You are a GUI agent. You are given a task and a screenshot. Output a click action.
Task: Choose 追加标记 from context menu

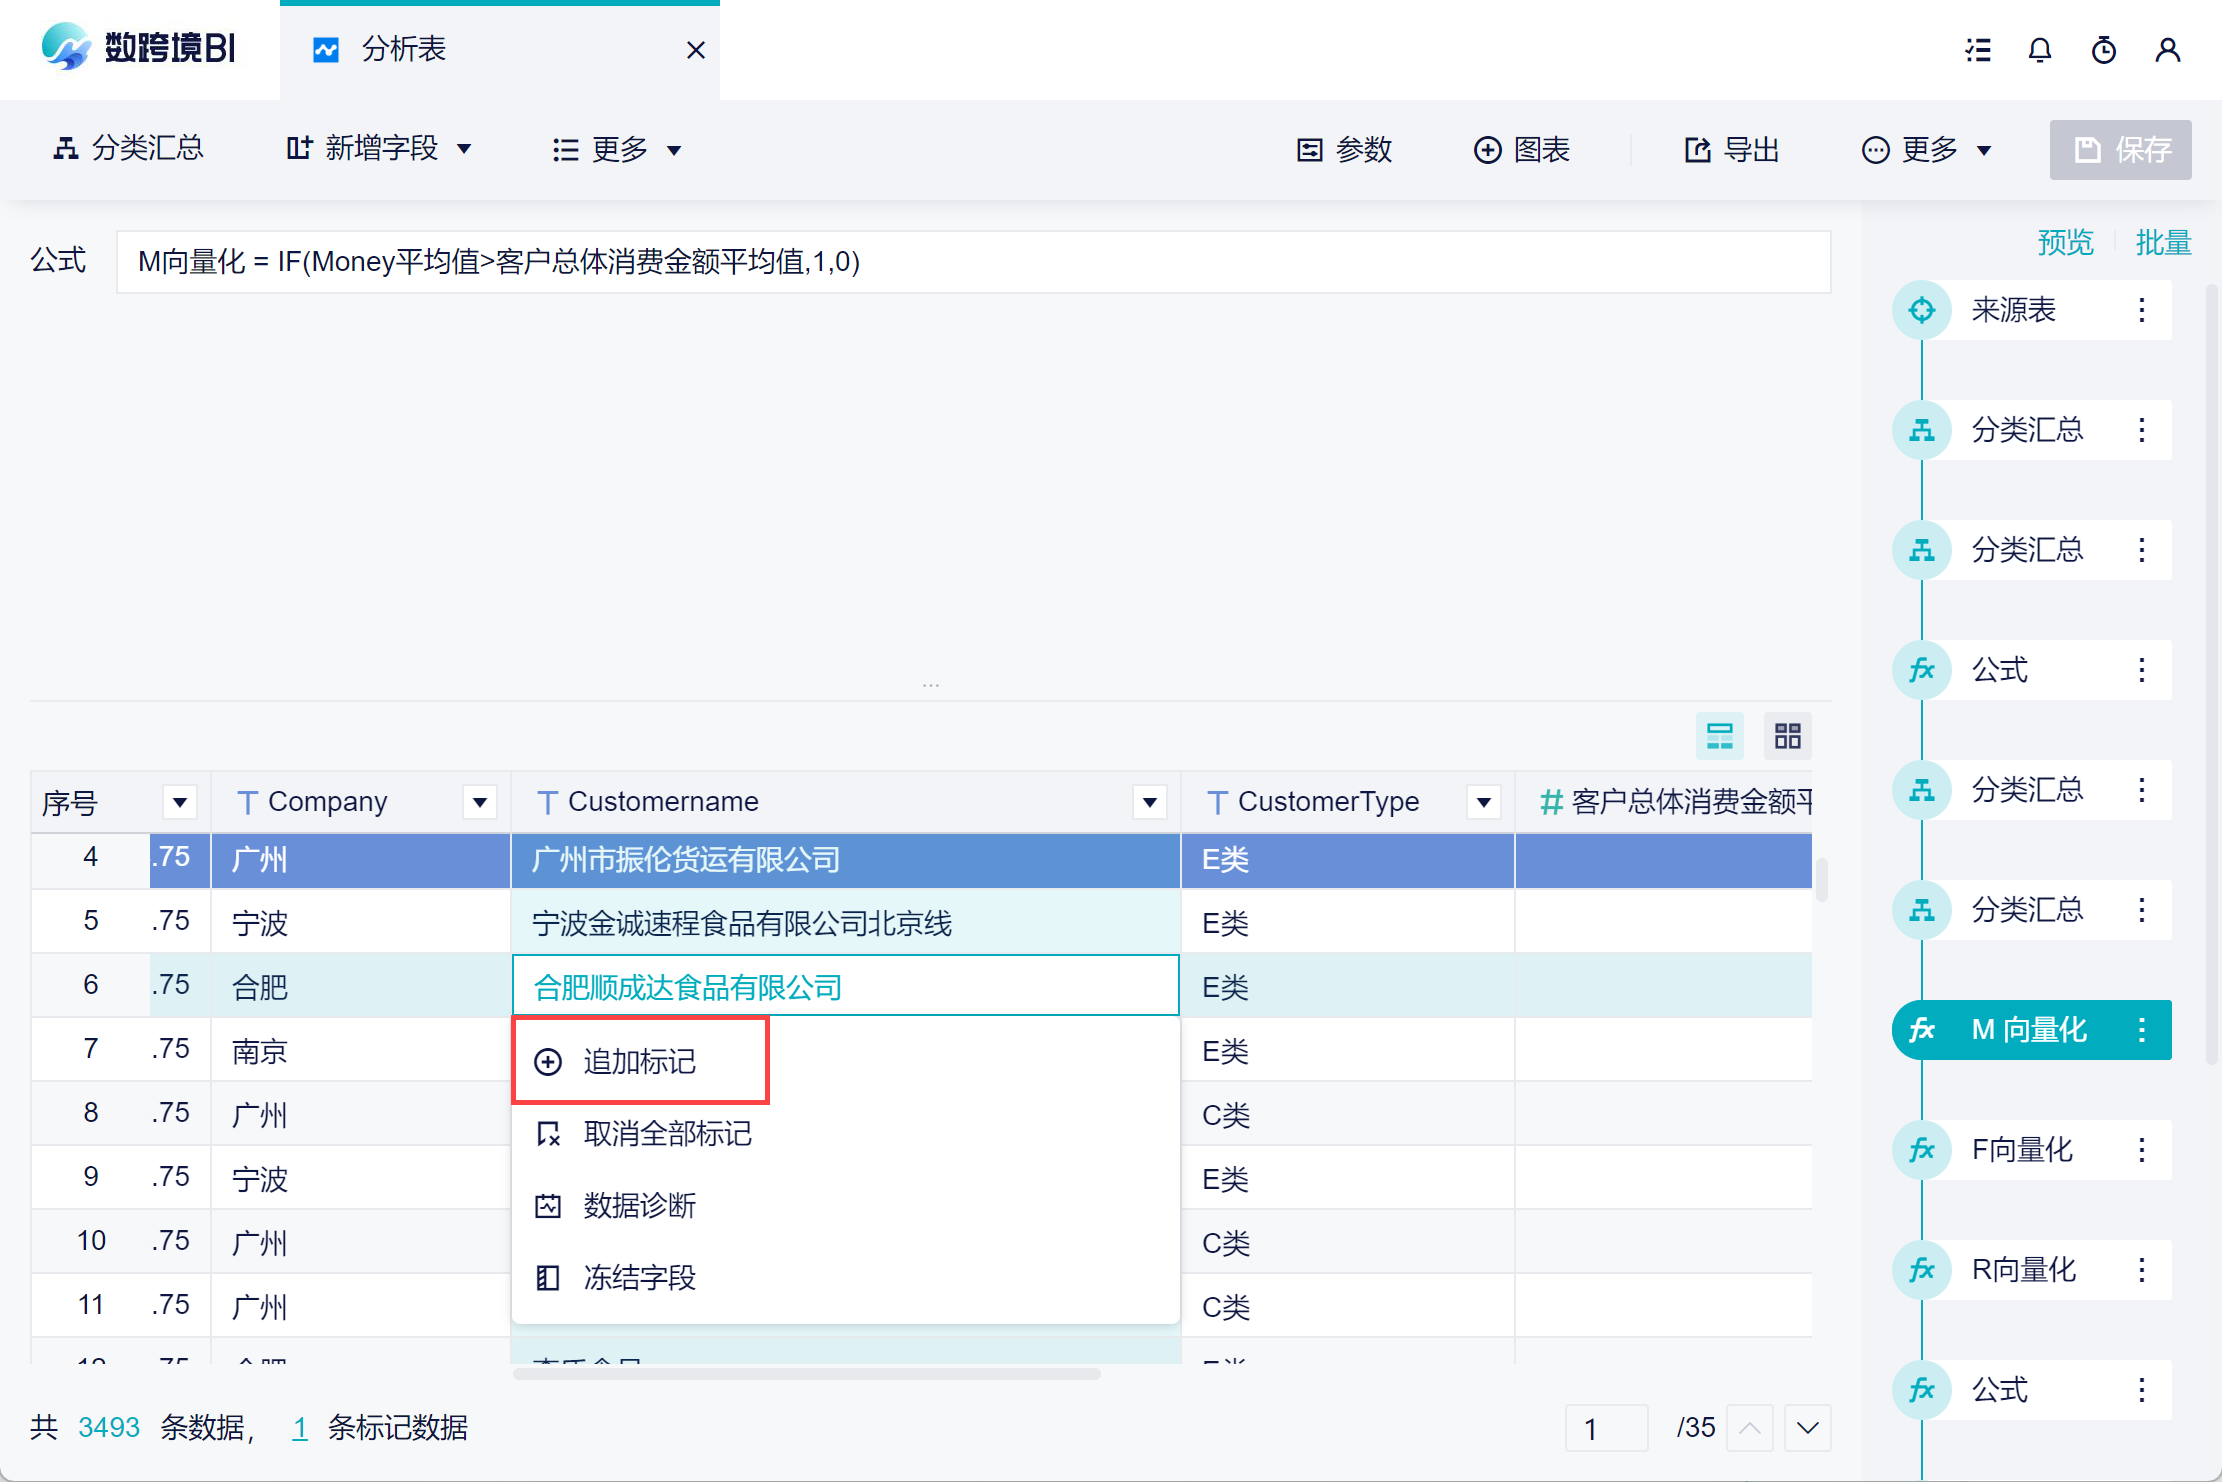pos(640,1062)
